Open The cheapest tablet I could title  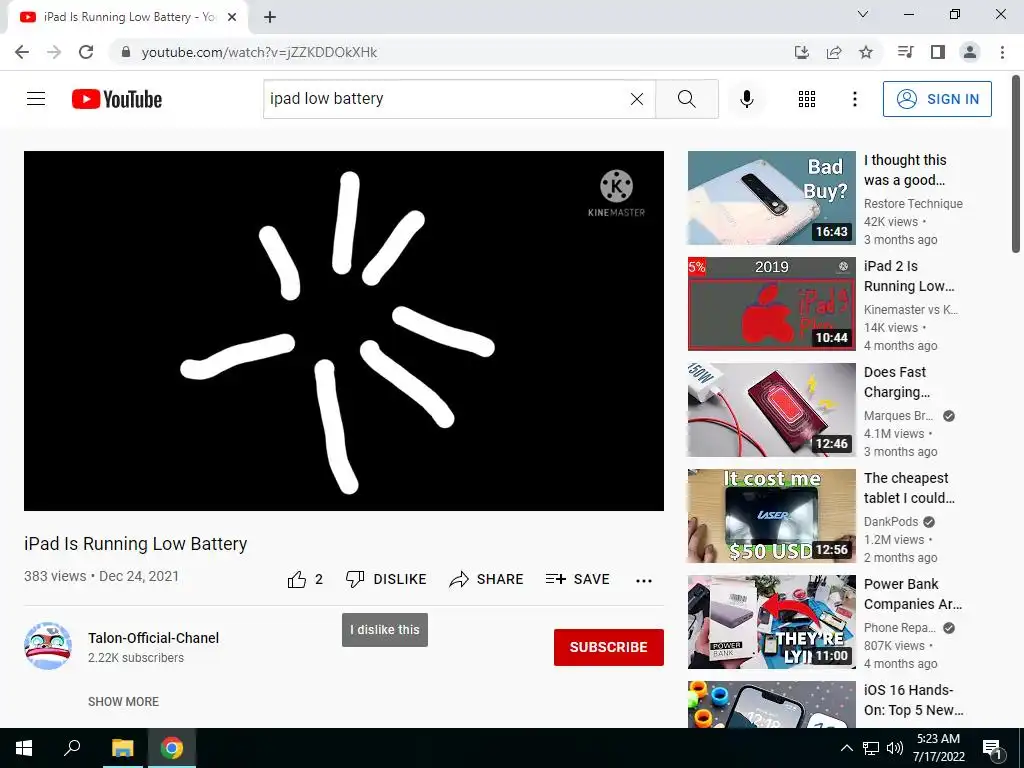pos(909,488)
